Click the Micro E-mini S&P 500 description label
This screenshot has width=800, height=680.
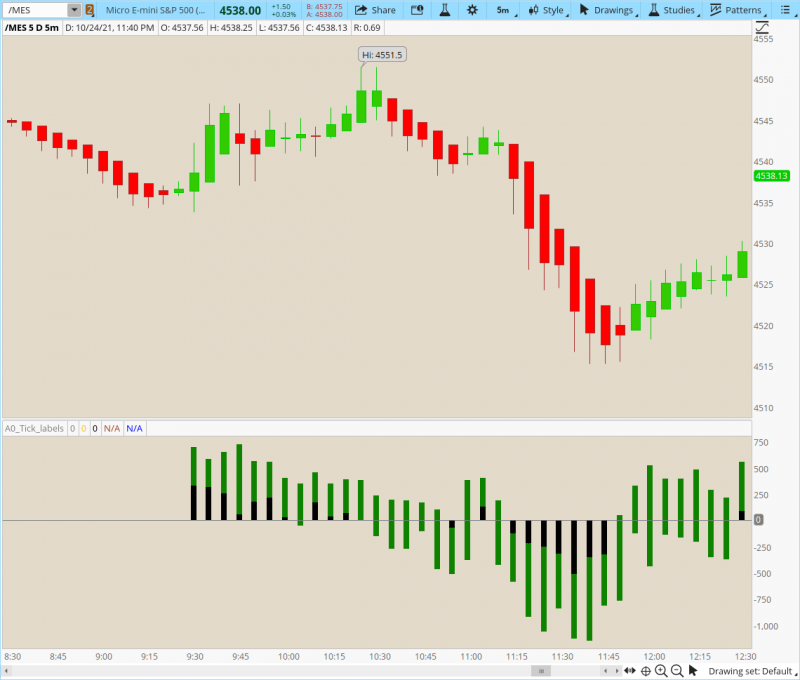coord(155,10)
